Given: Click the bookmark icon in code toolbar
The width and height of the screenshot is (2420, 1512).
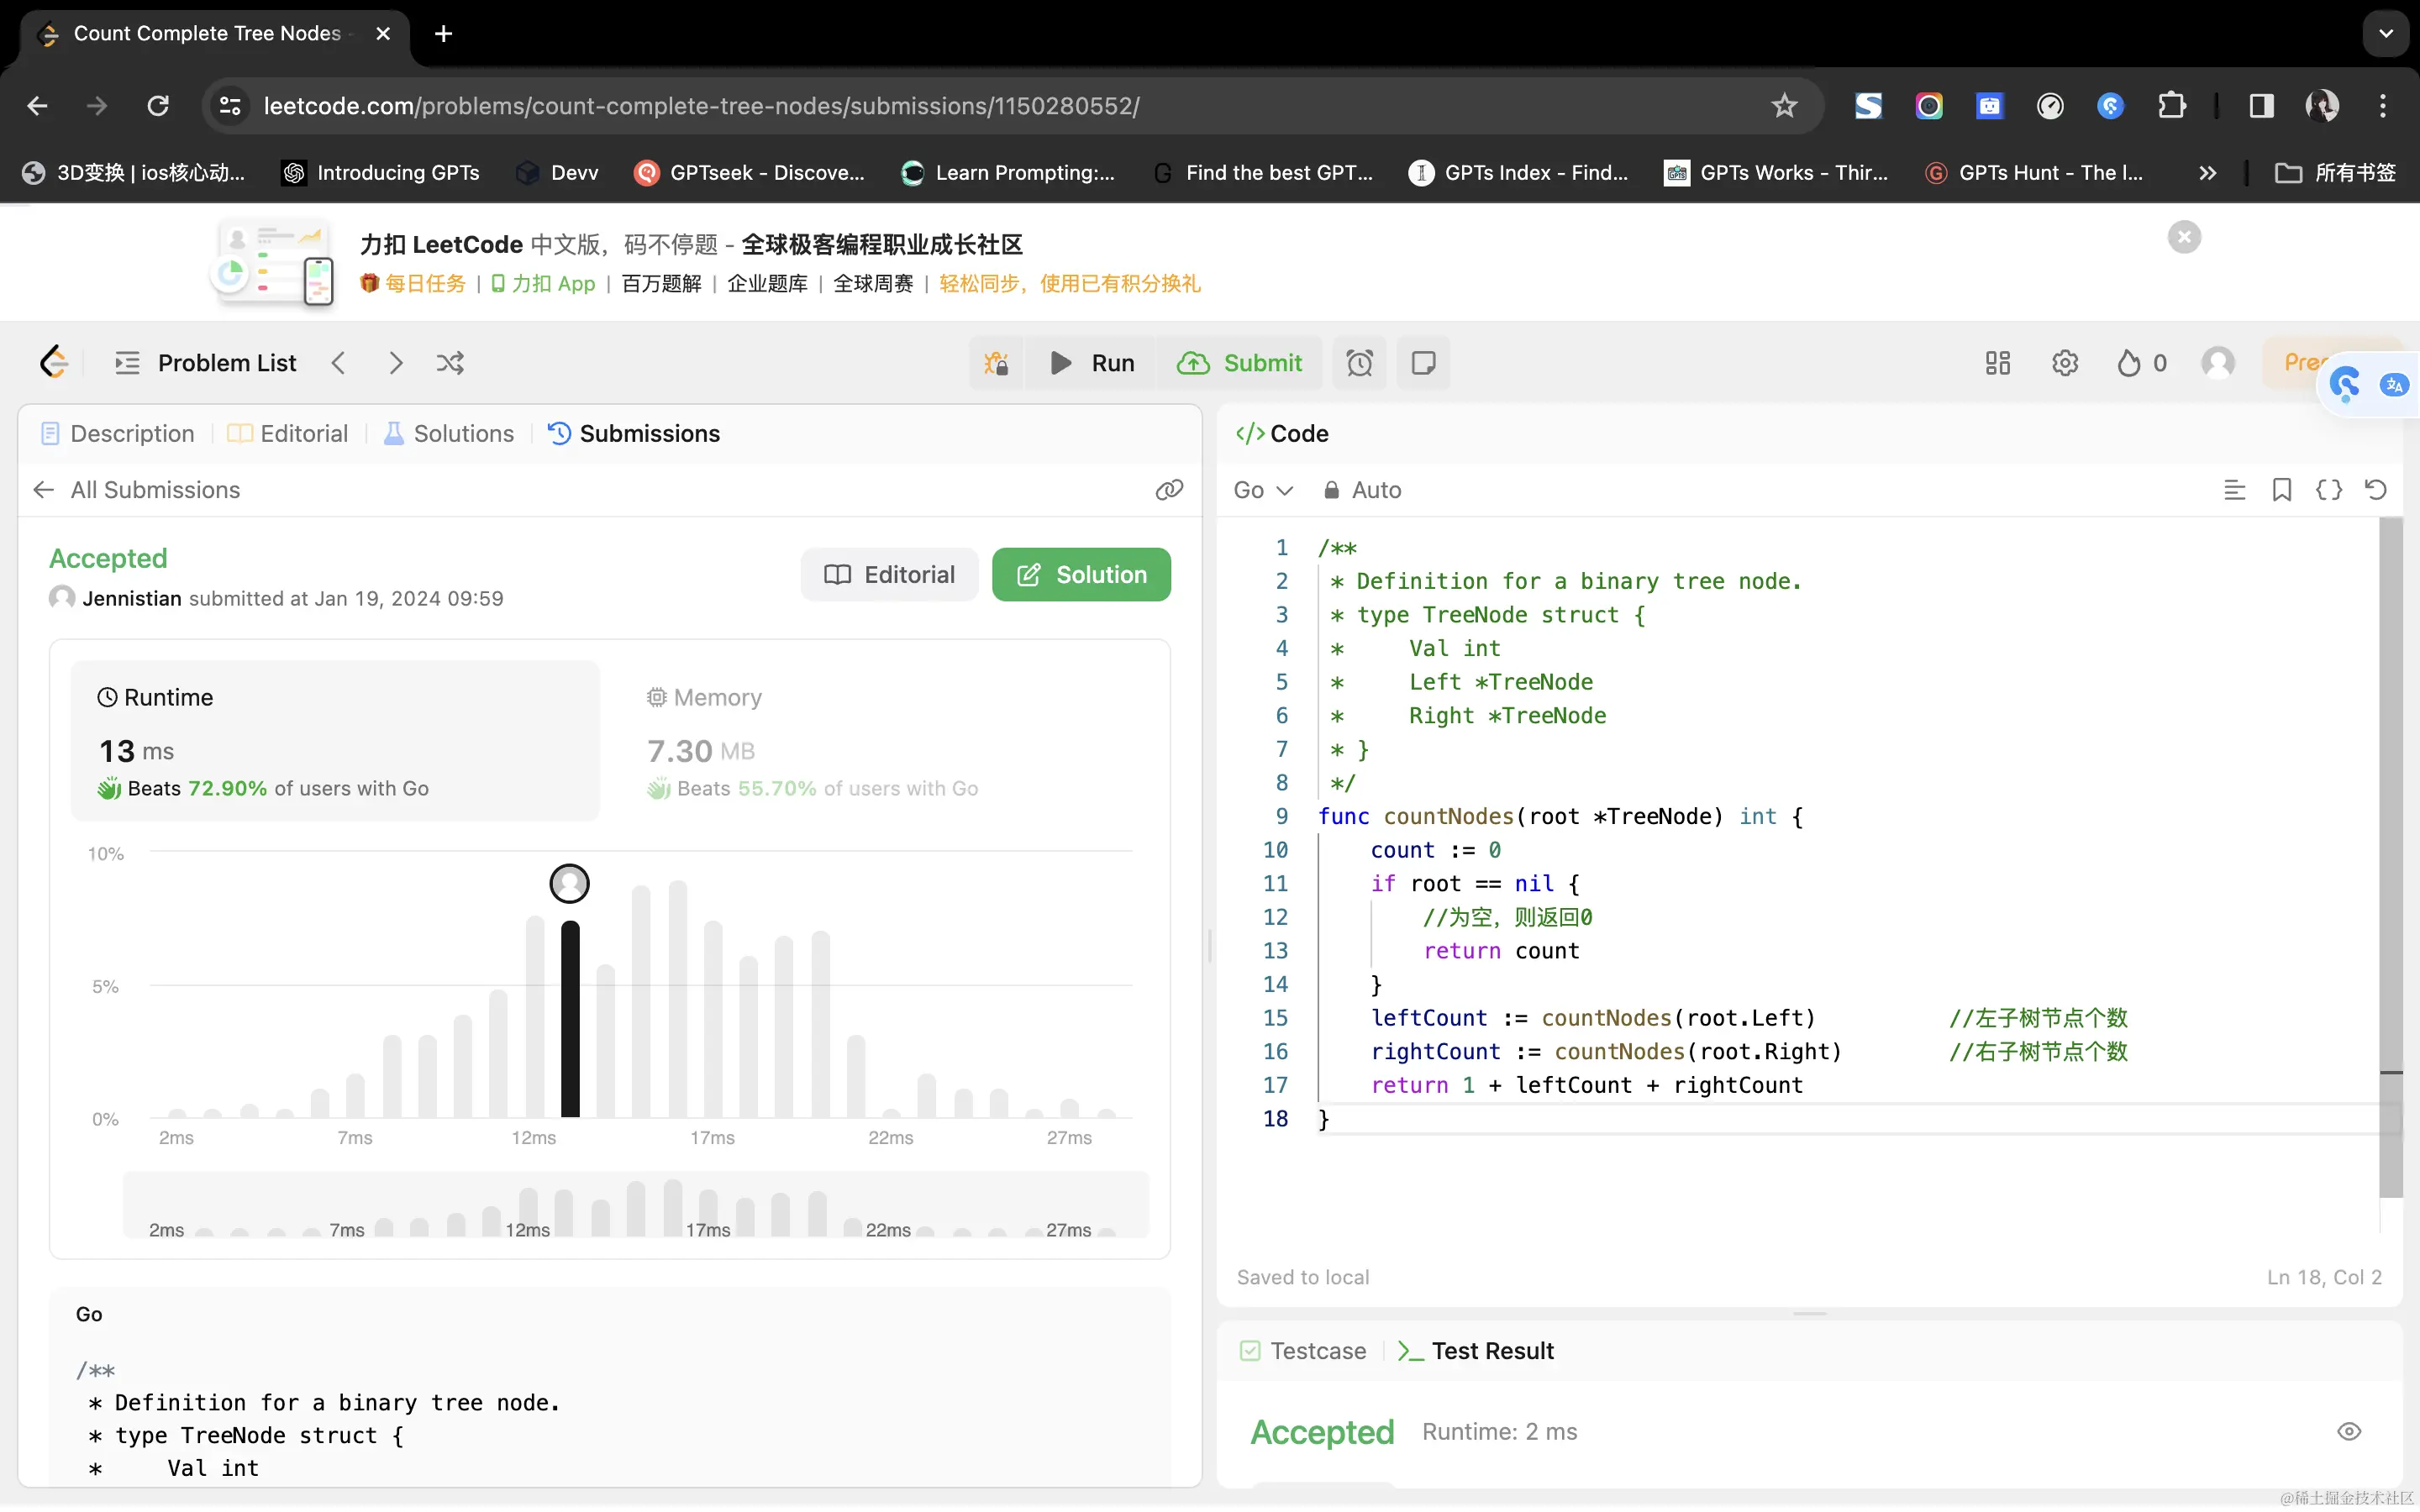Looking at the screenshot, I should 2281,490.
